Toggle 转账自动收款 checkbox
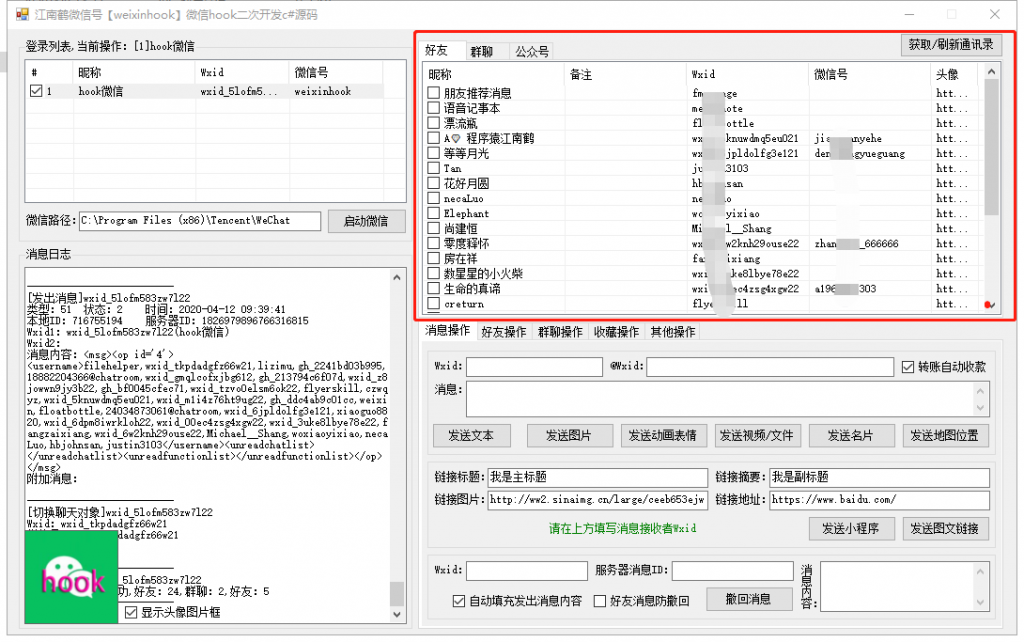 pyautogui.click(x=908, y=367)
